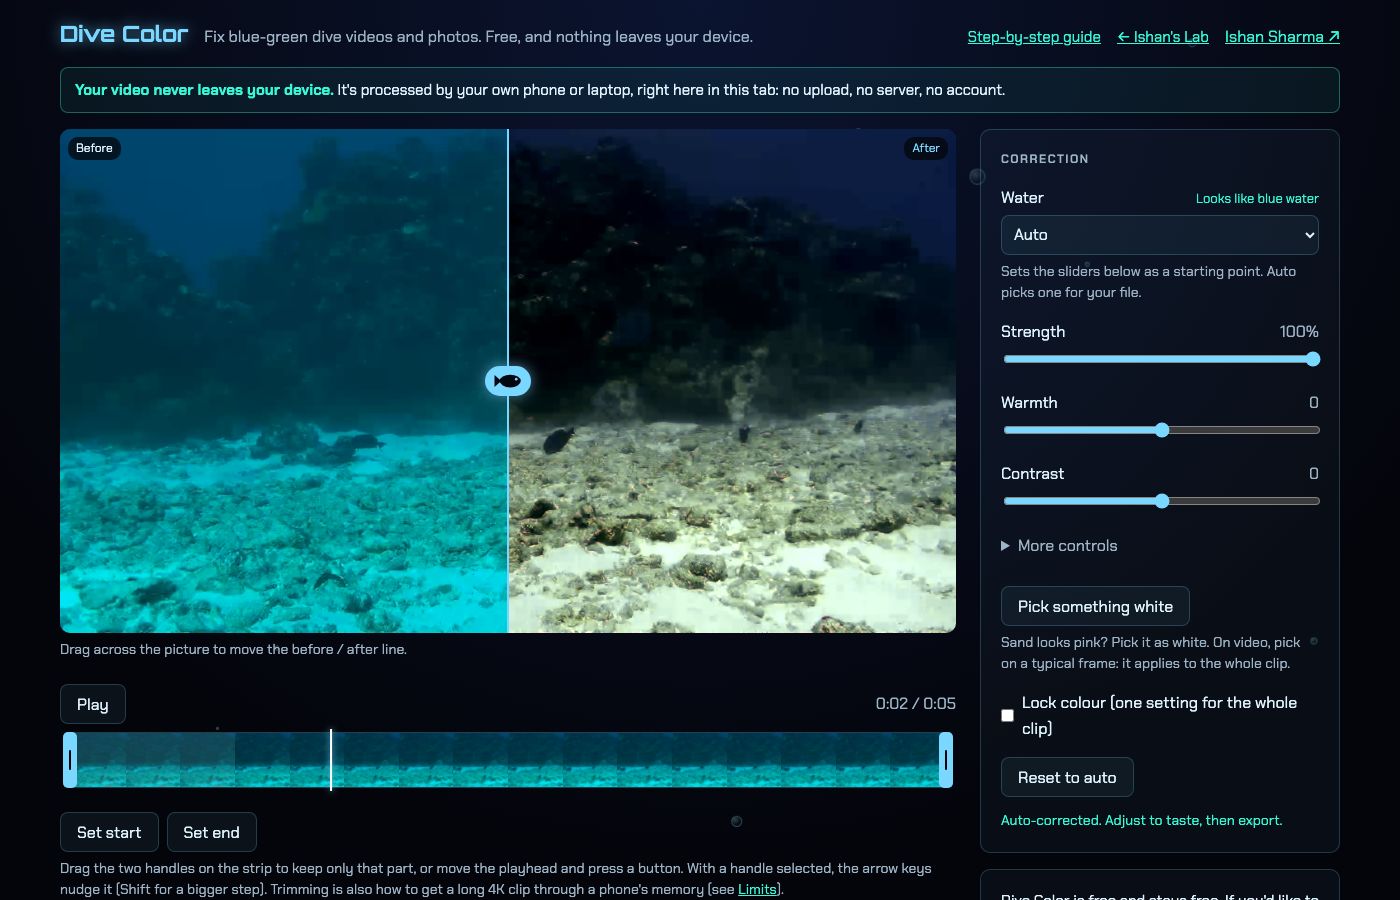The height and width of the screenshot is (900, 1400).
Task: Open the Ishan Sharma external link
Action: [x=1282, y=37]
